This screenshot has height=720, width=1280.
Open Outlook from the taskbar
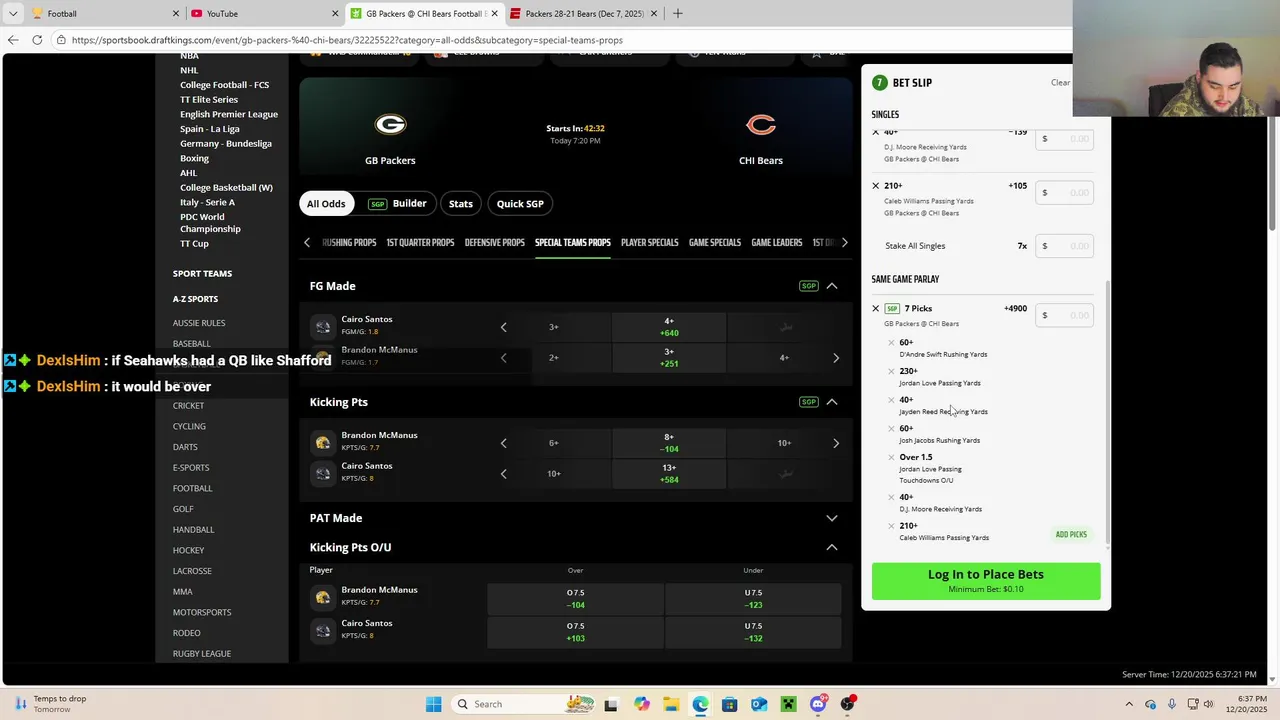click(x=759, y=704)
